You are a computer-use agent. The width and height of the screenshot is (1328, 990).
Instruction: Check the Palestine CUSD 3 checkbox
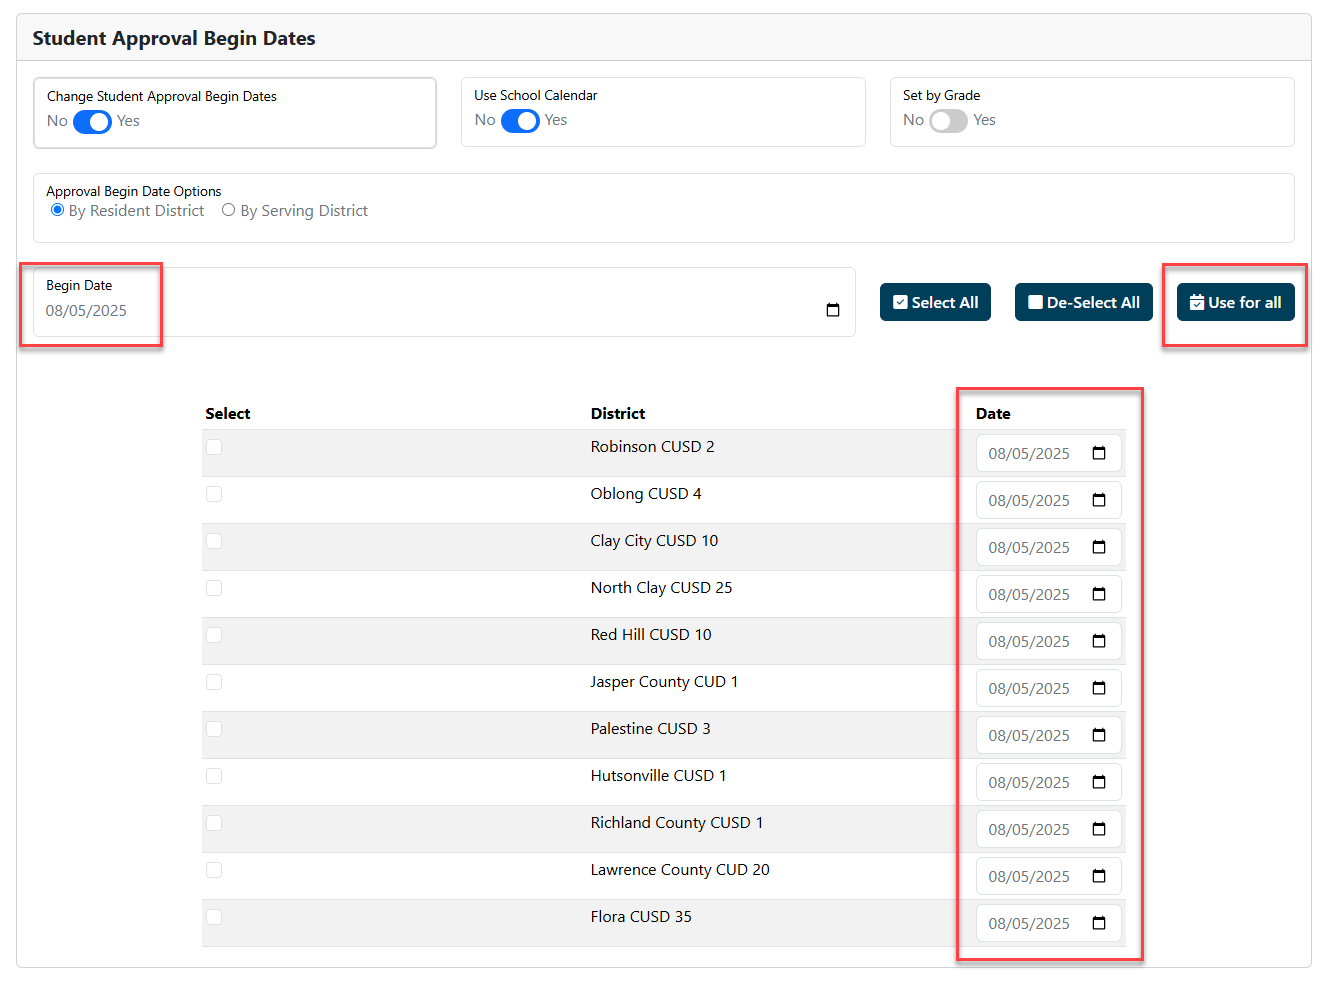(214, 729)
